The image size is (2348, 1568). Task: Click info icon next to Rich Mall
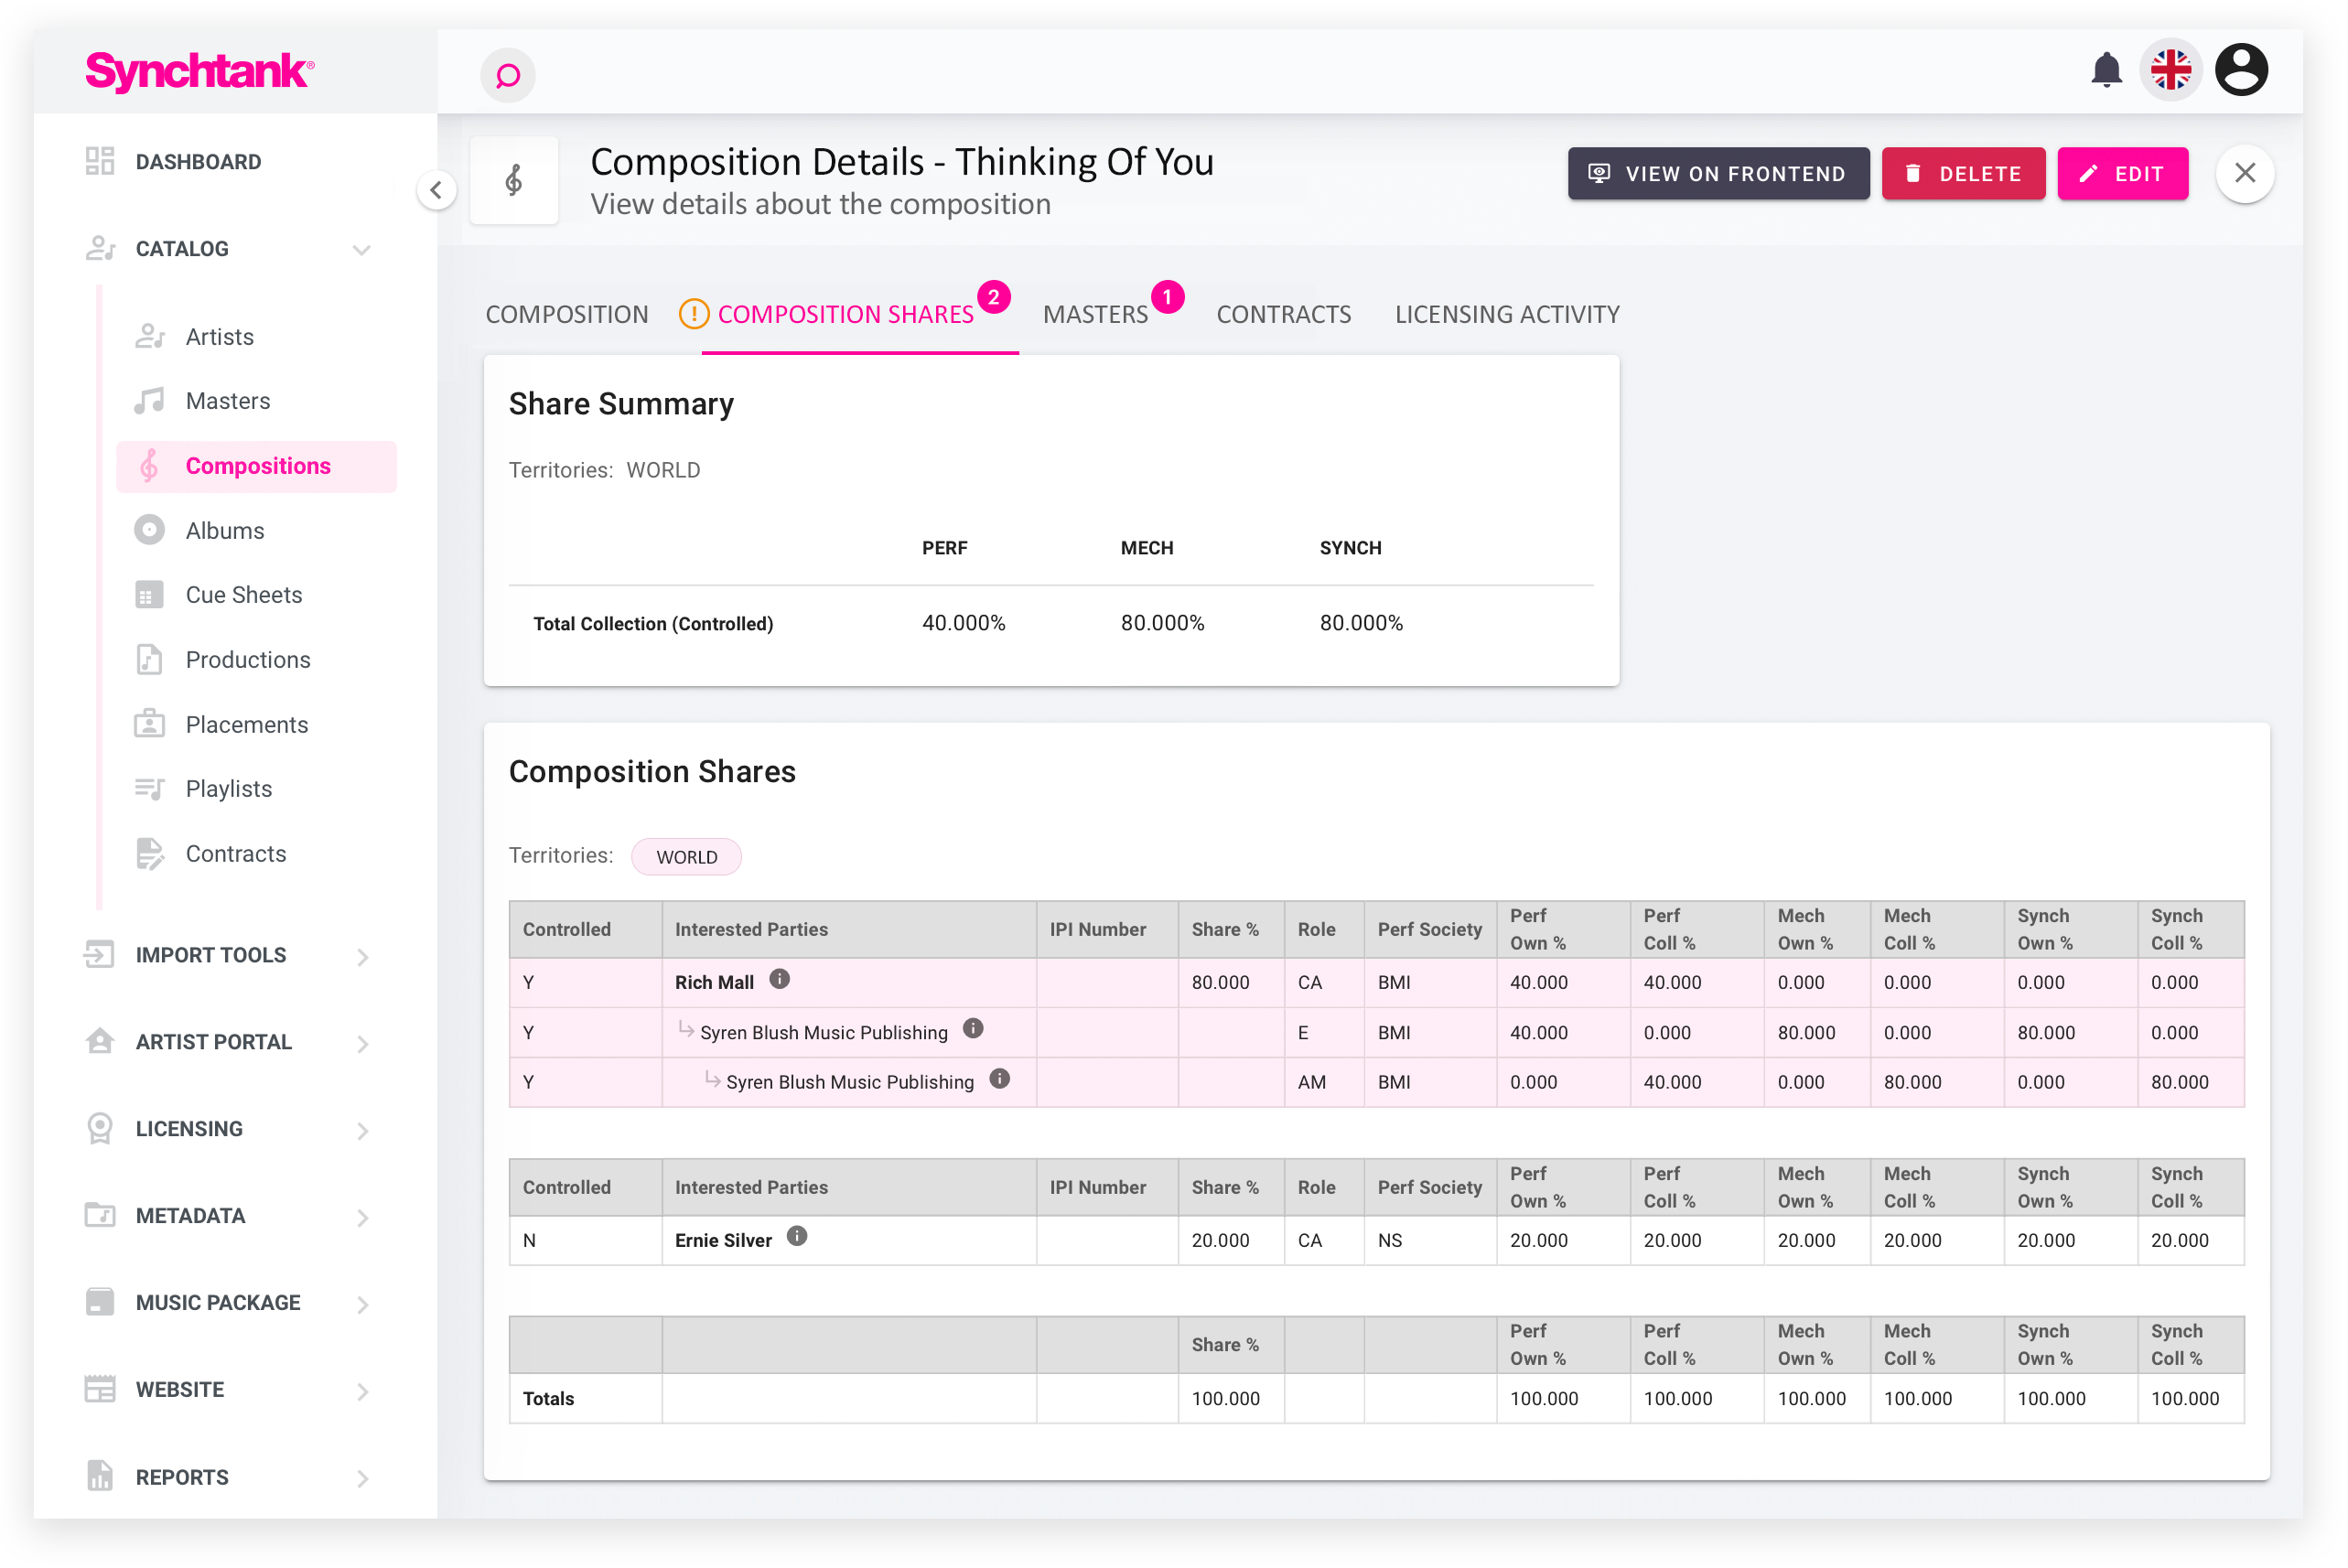tap(780, 979)
